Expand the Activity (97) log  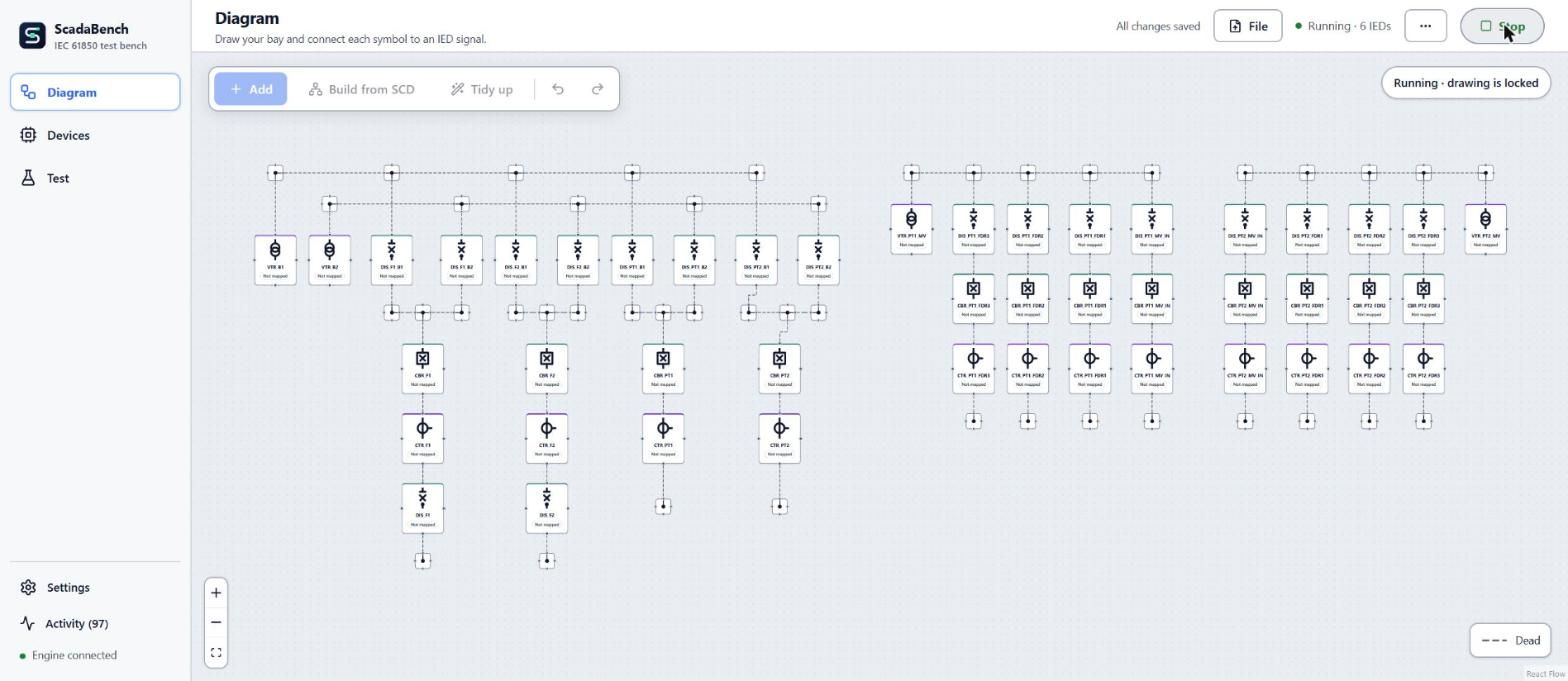pyautogui.click(x=77, y=623)
